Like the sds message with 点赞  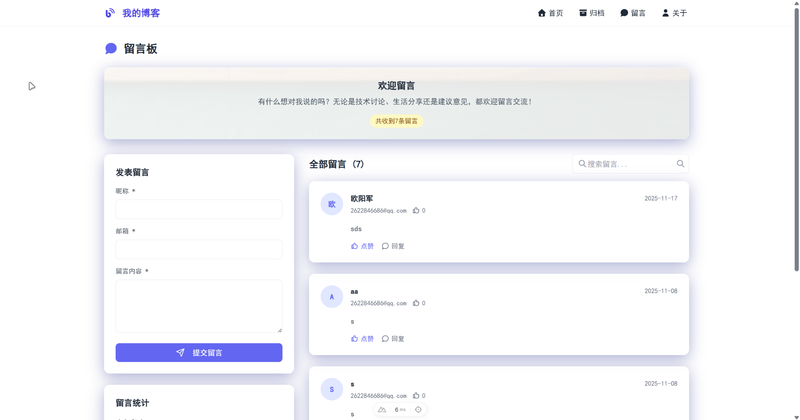pos(362,246)
